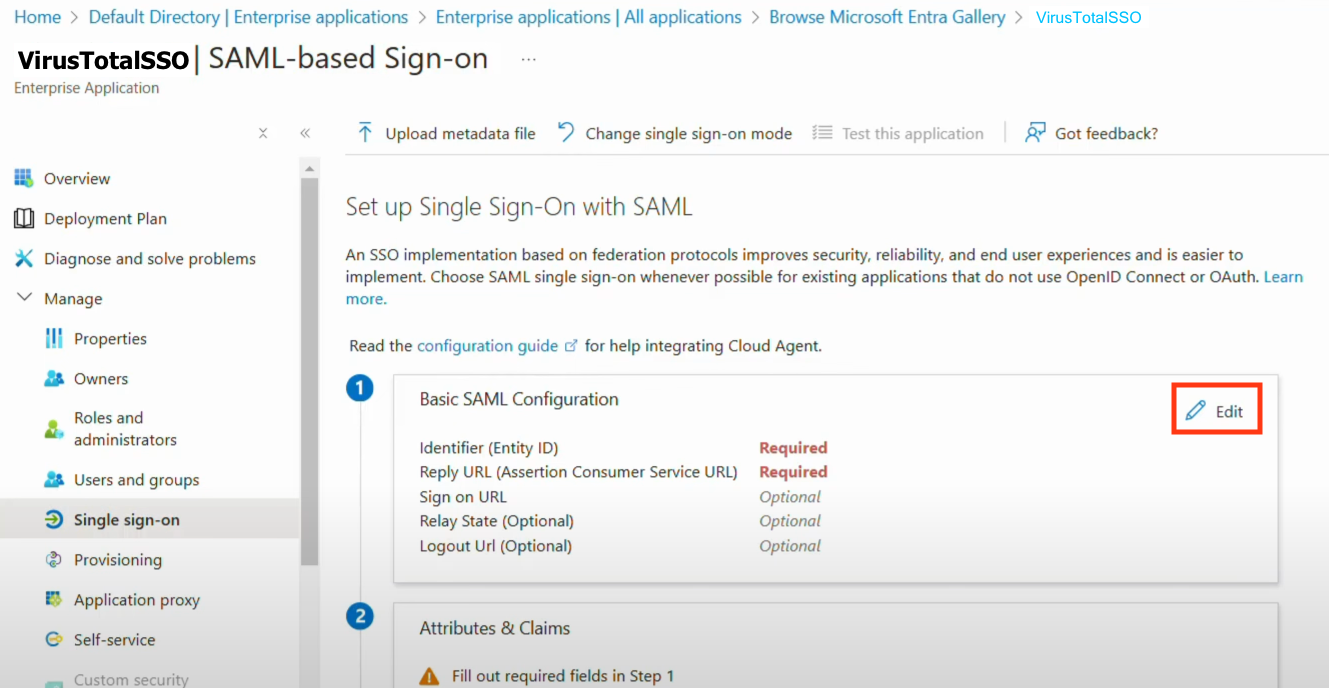Click the Single sign-on arrow icon
This screenshot has height=688, width=1329.
54,519
